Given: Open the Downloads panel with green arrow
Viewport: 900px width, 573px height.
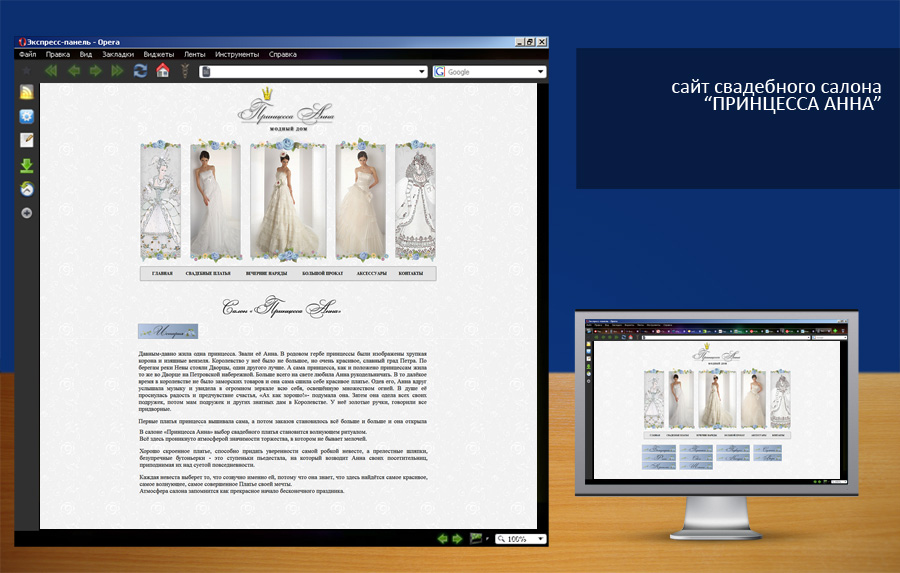Looking at the screenshot, I should tap(26, 166).
